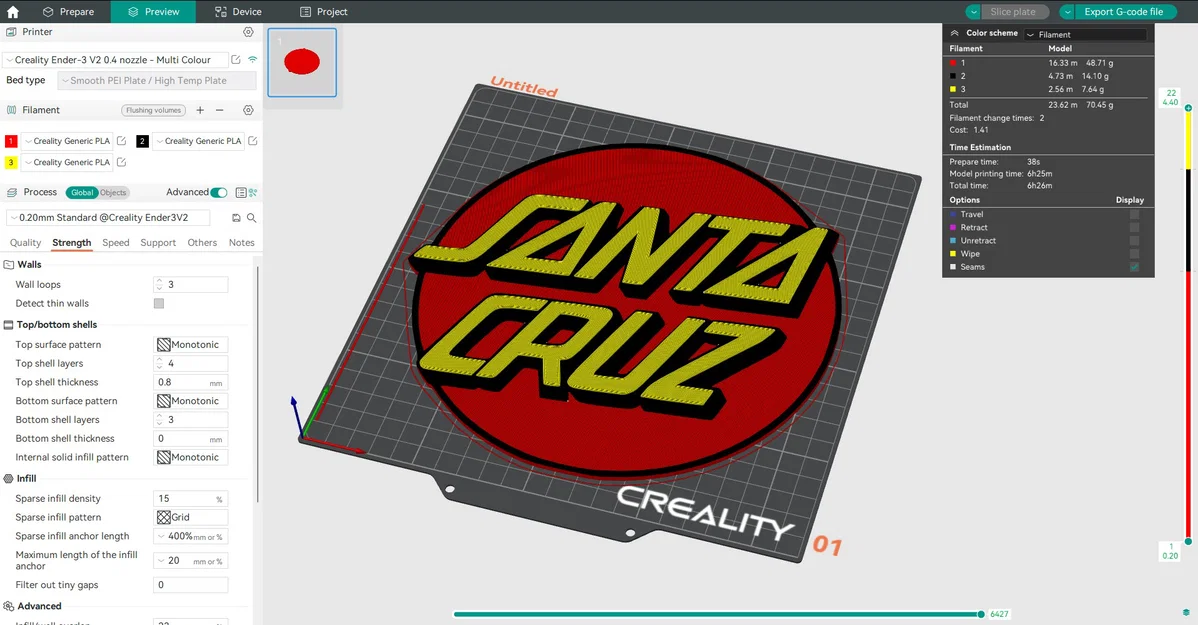The height and width of the screenshot is (625, 1198).
Task: Click the horizontal move progress slider handle
Action: [981, 614]
